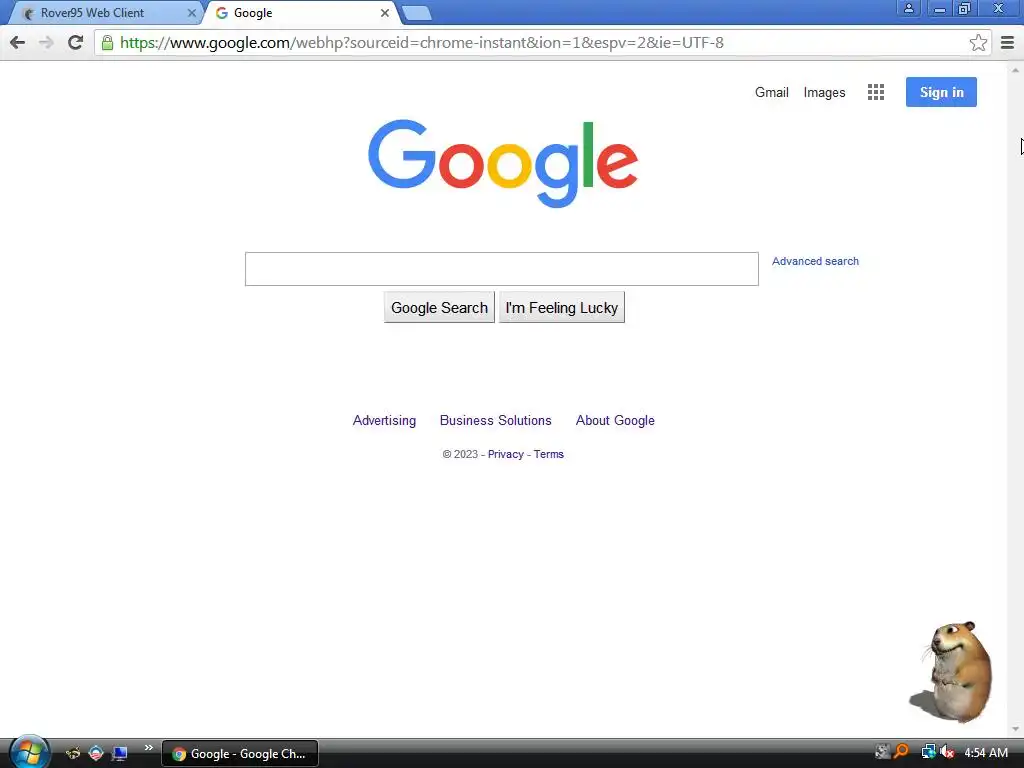Open Advanced search link
Screen dimensions: 1024x768
tap(815, 261)
